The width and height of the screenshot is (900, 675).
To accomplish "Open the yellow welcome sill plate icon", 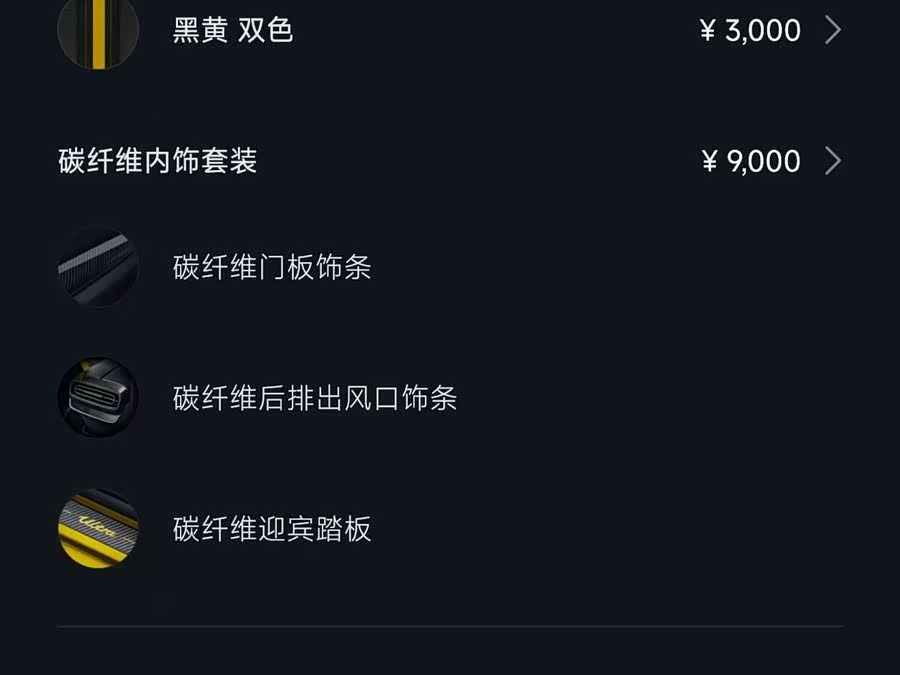I will coord(98,528).
